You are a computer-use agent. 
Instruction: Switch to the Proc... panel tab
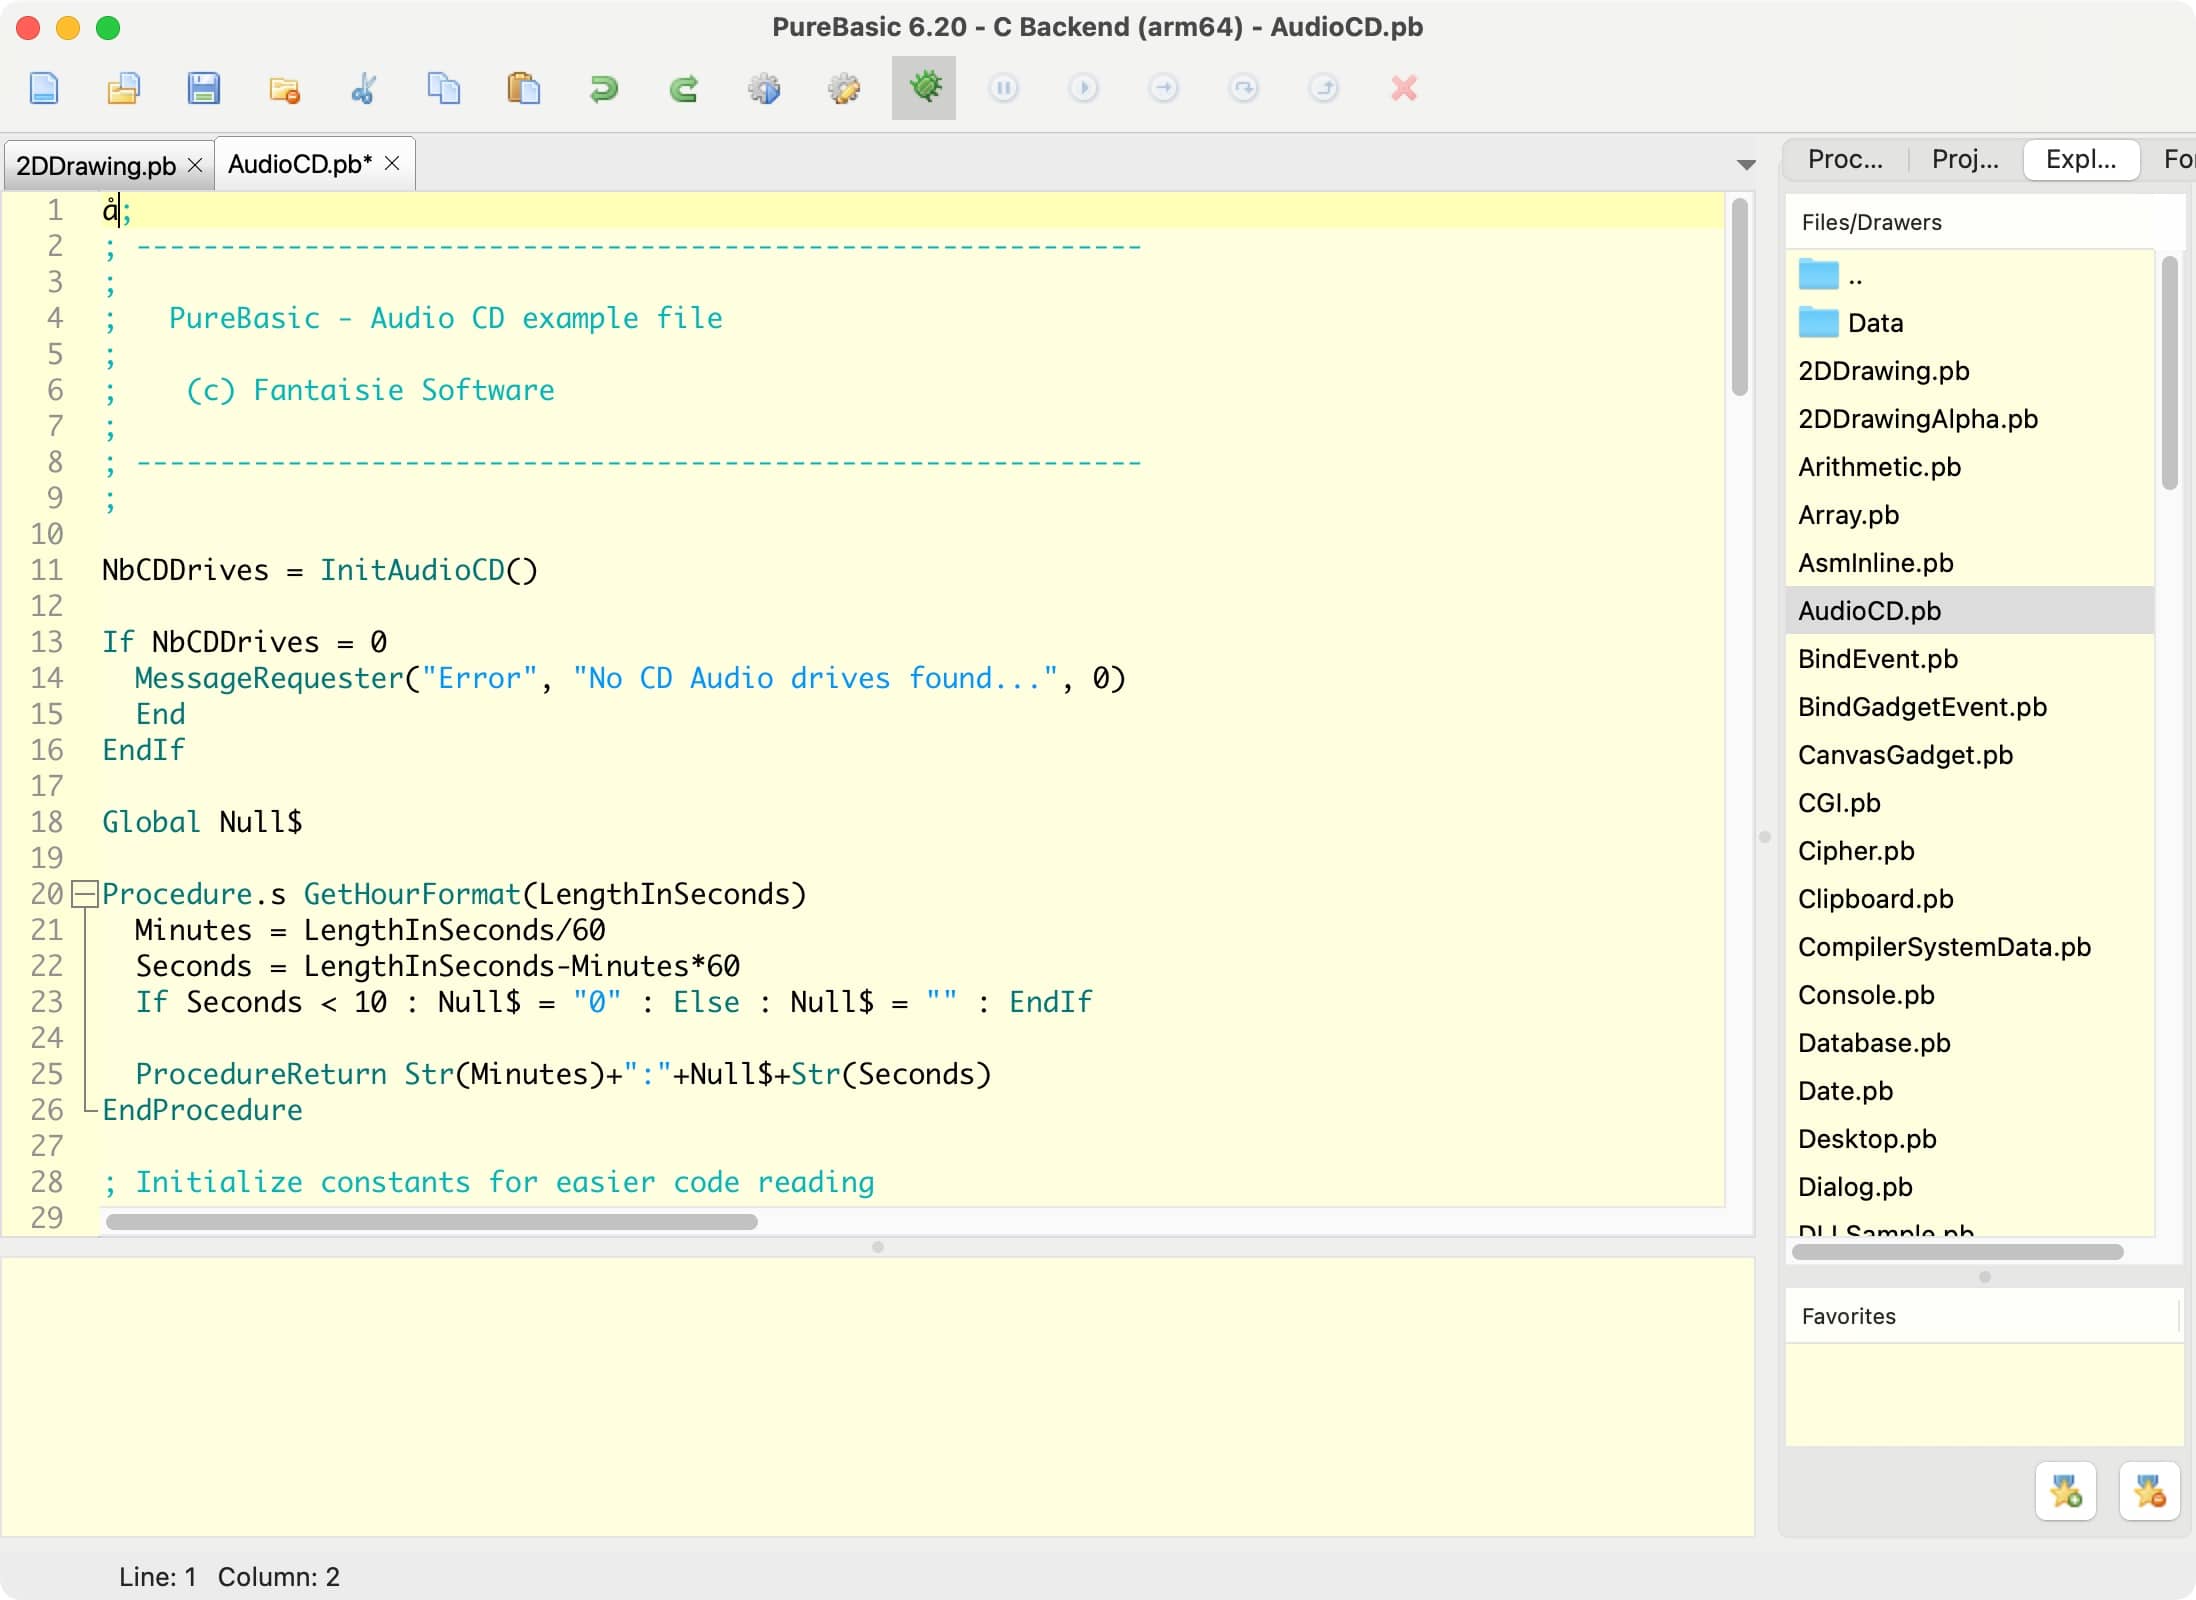tap(1845, 160)
